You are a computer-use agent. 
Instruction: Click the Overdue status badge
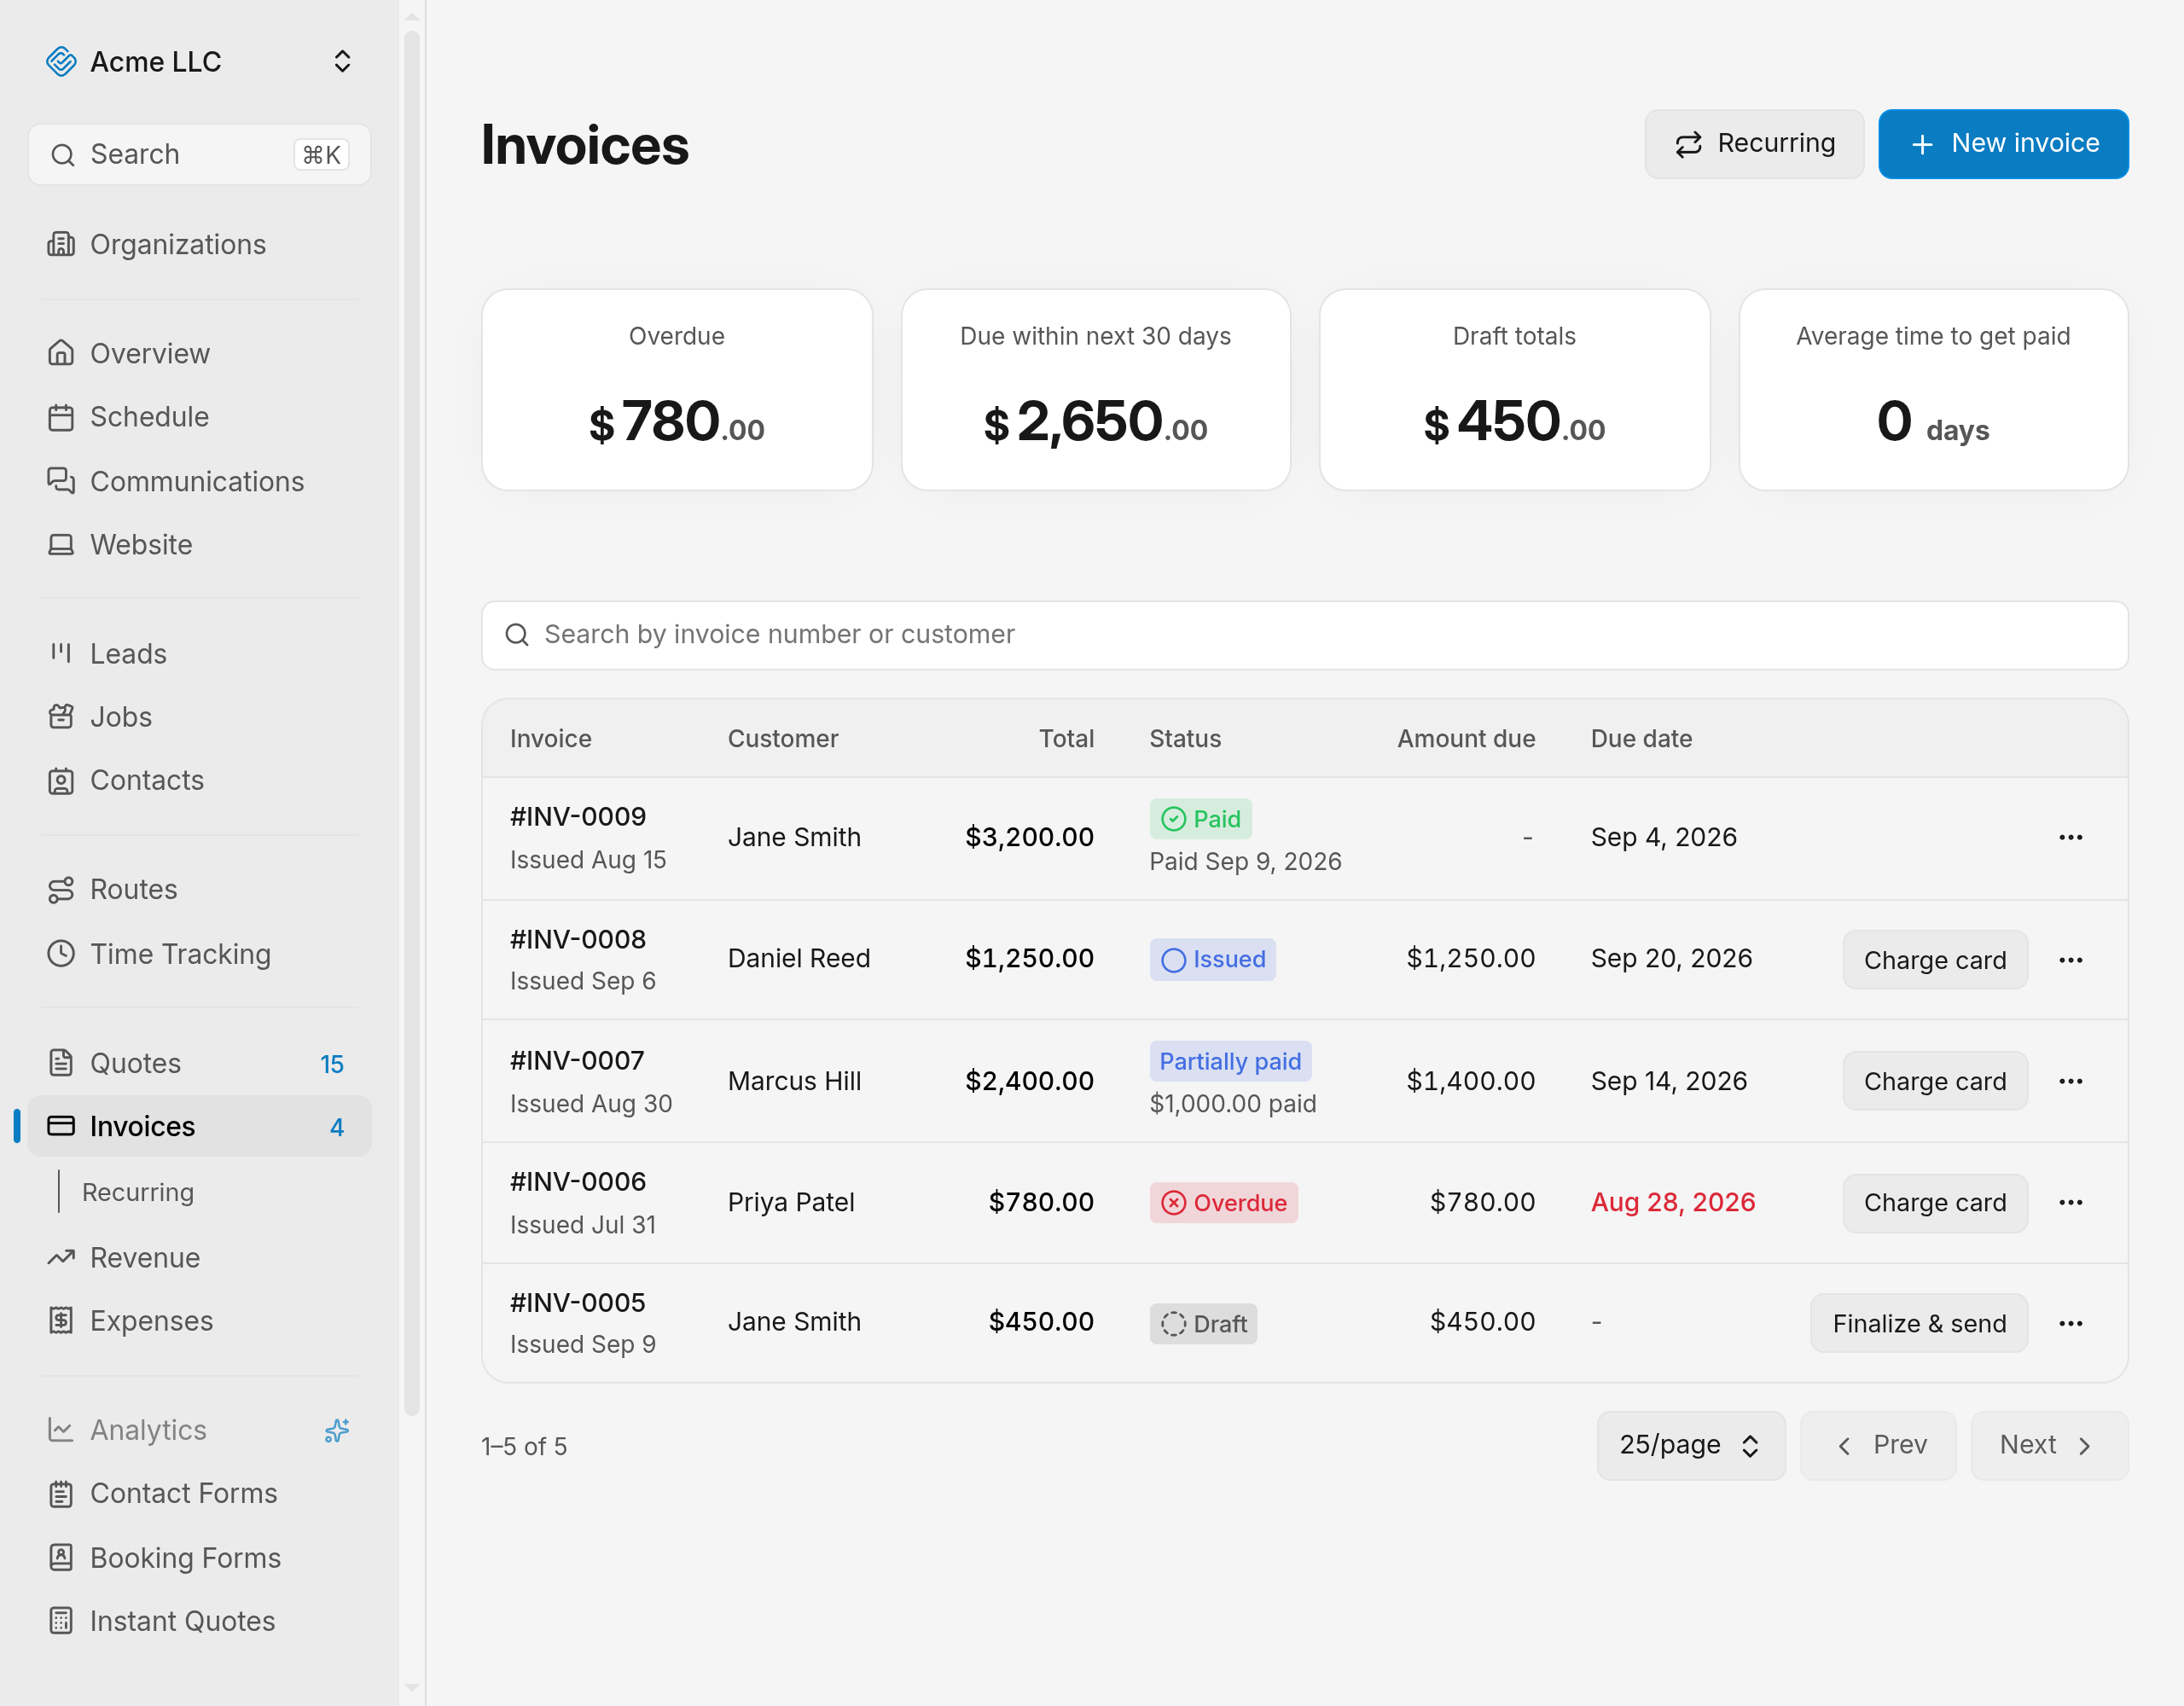click(1223, 1202)
